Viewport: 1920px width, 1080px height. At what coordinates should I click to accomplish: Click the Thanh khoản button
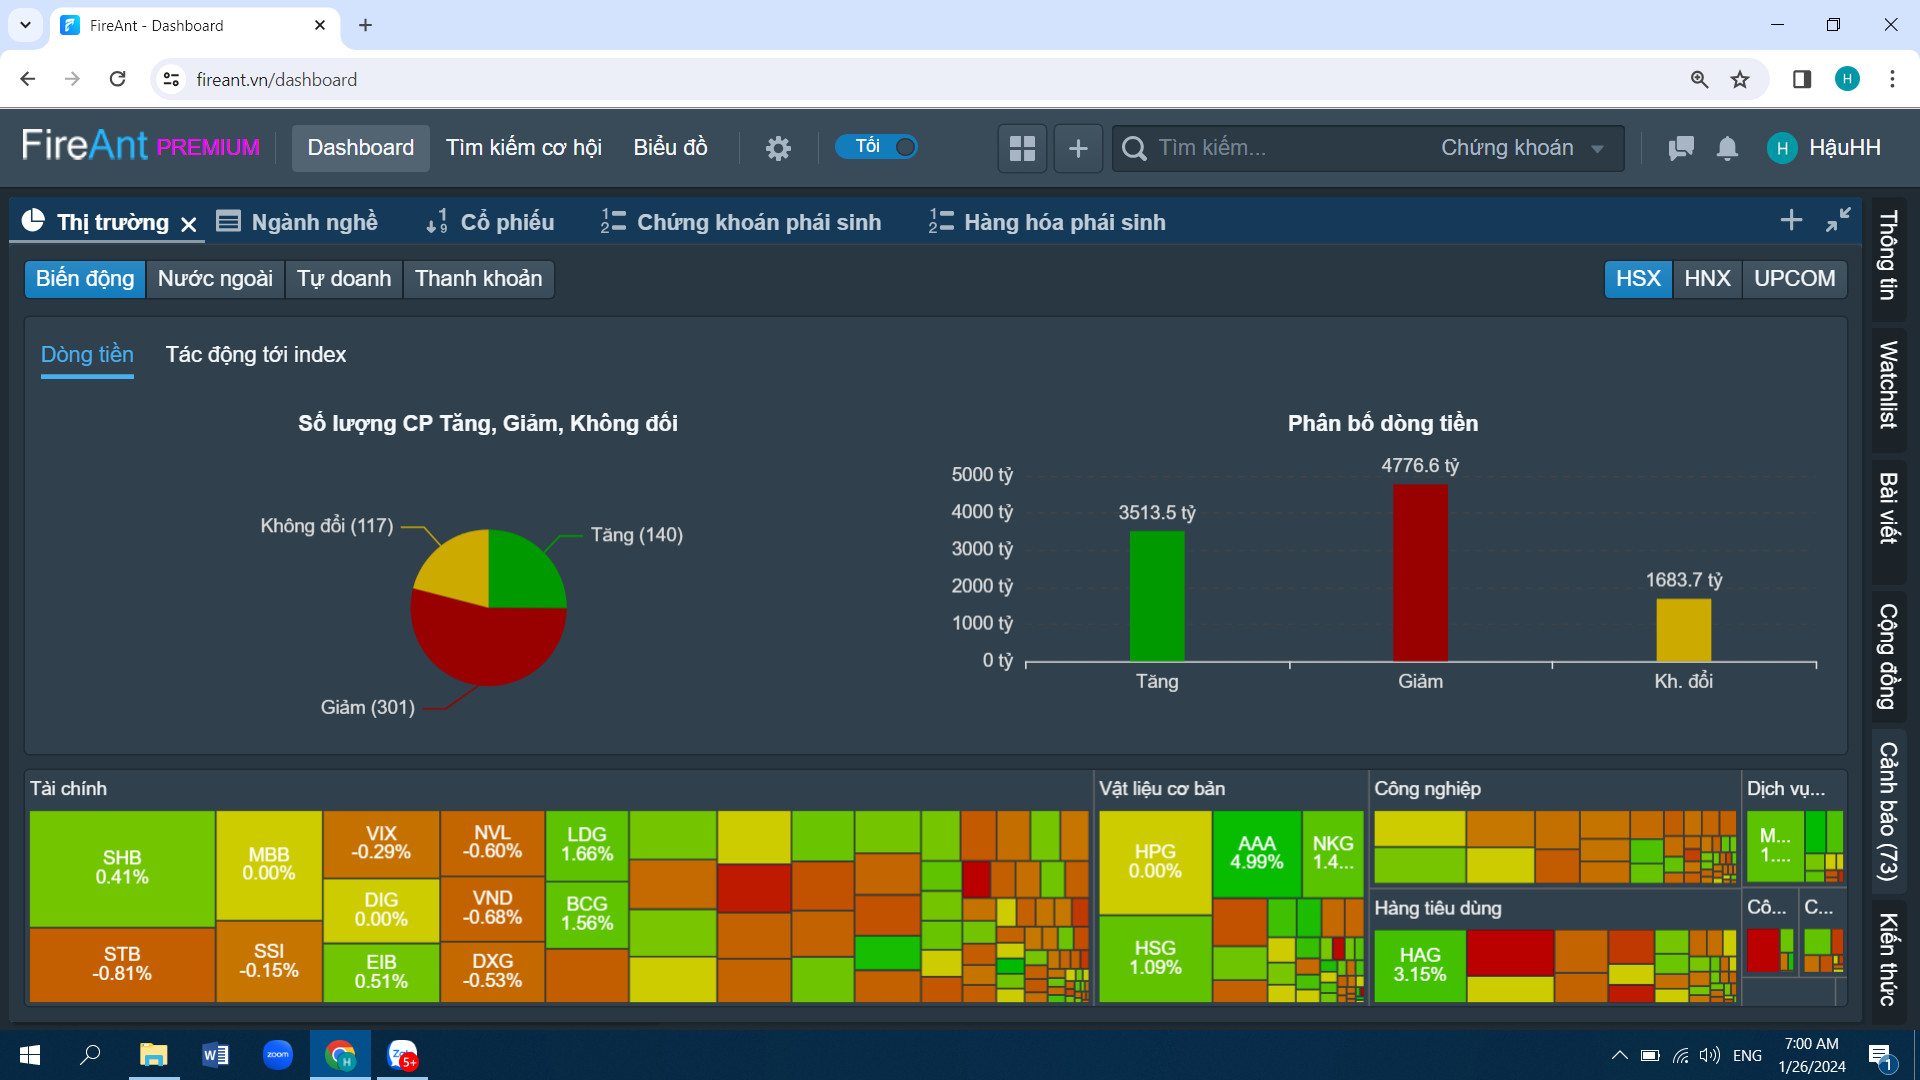[x=478, y=278]
